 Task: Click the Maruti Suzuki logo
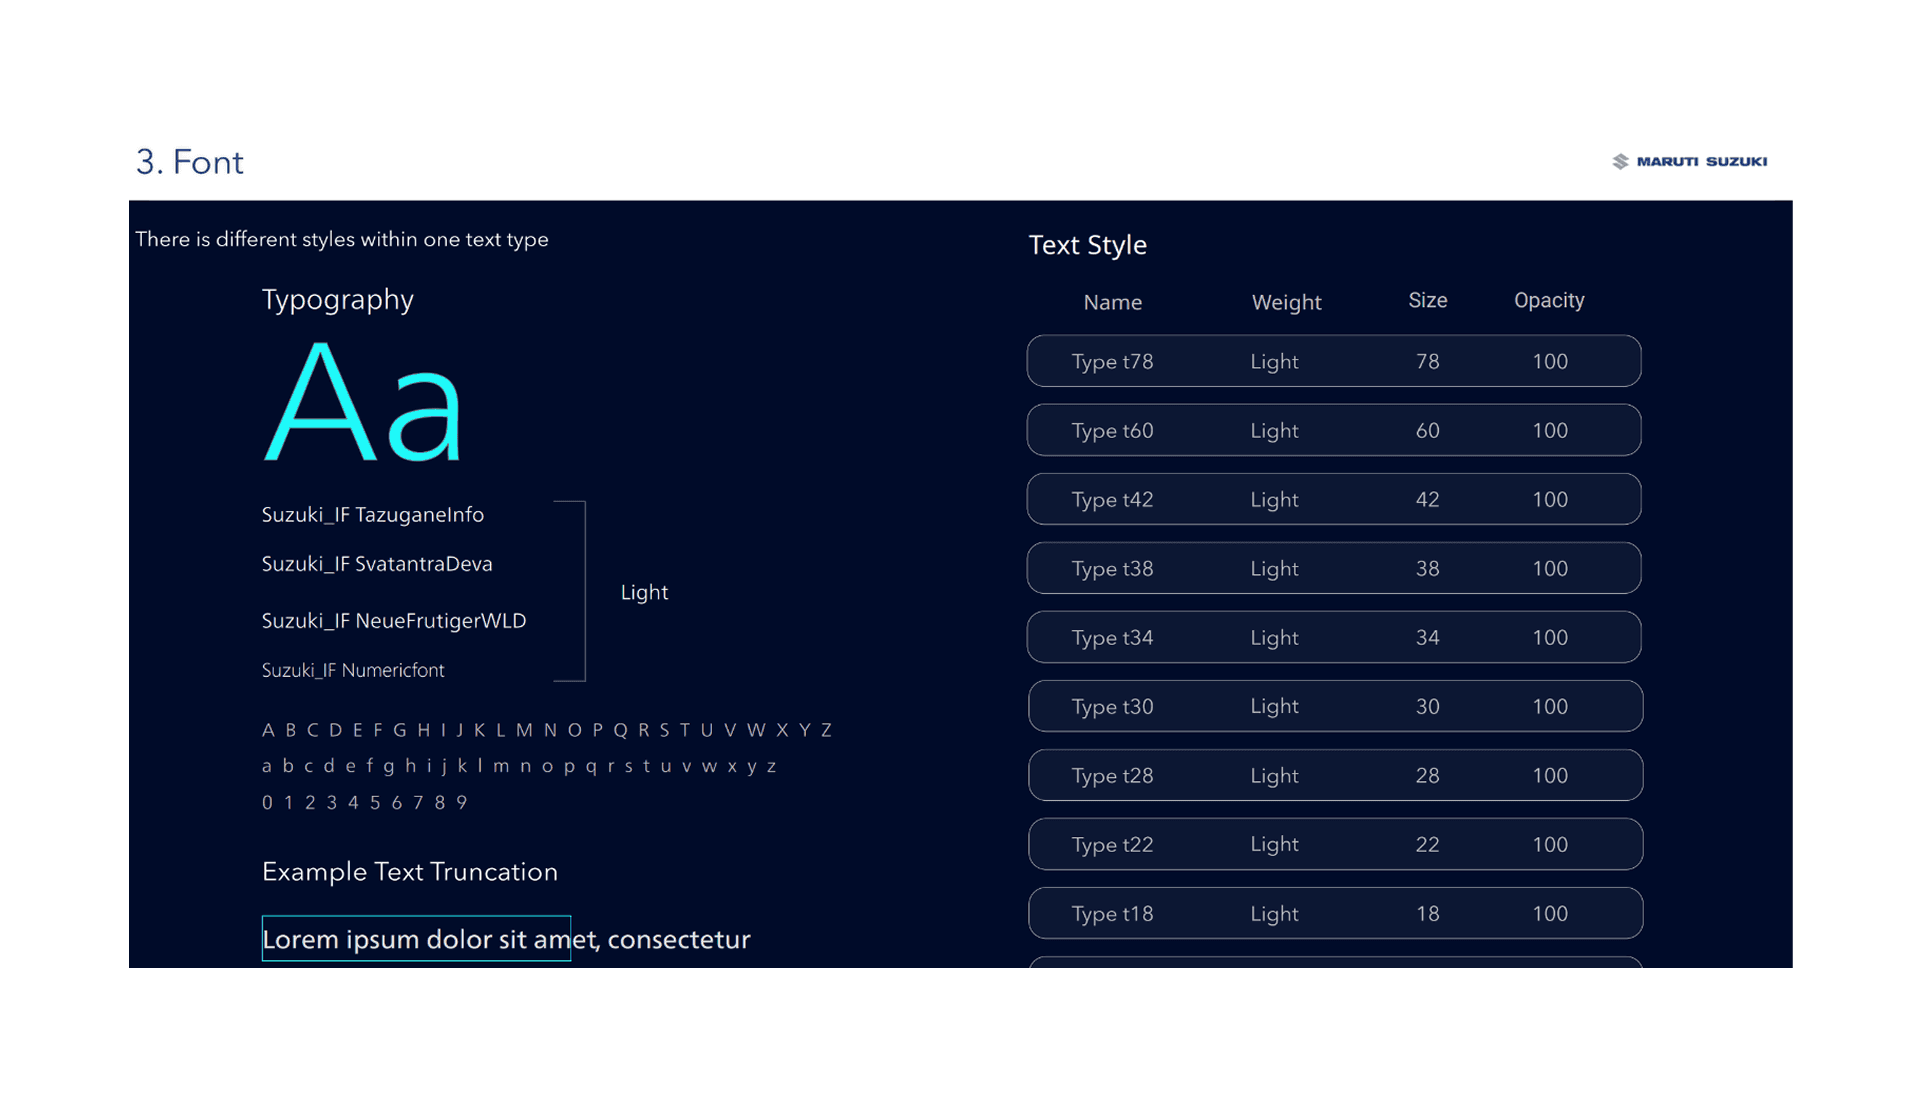tap(1689, 161)
